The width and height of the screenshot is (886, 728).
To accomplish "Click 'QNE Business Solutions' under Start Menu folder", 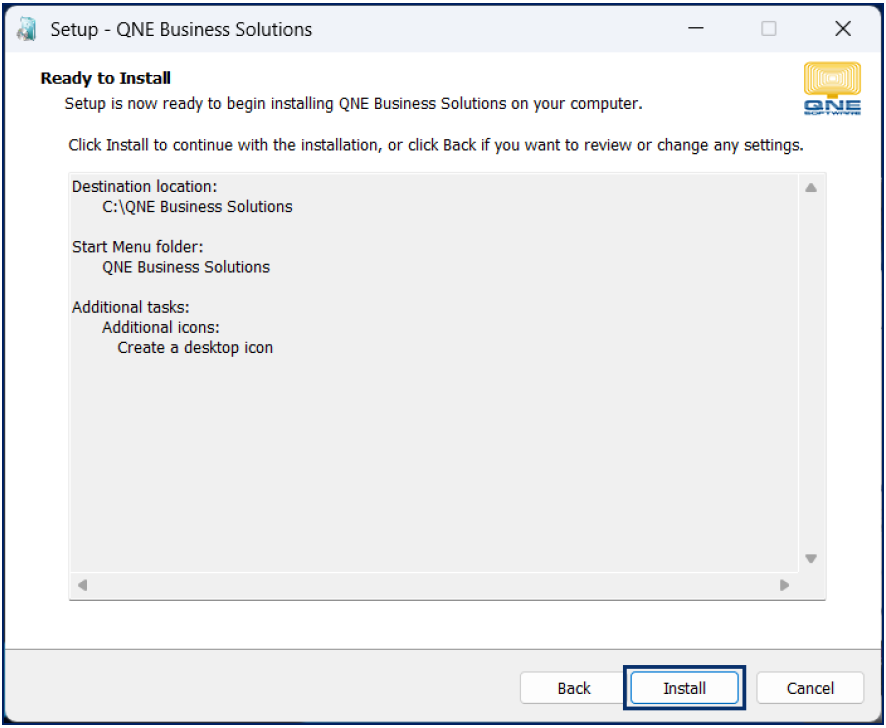I will coord(186,267).
